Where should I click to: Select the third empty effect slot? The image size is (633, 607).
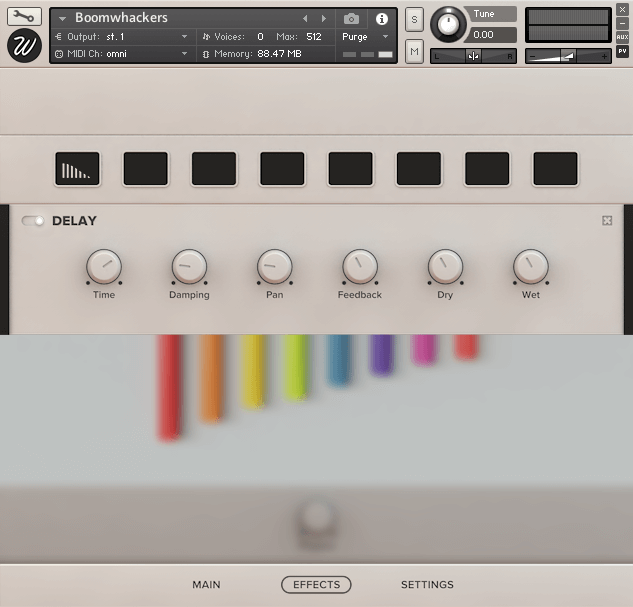click(214, 169)
